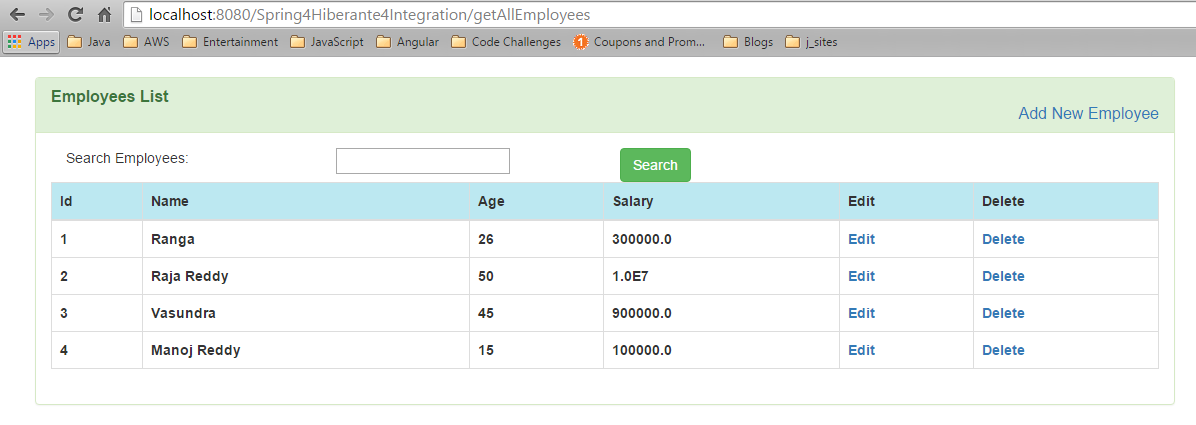Open the Code Challenges bookmarks folder
This screenshot has width=1196, height=425.
506,42
